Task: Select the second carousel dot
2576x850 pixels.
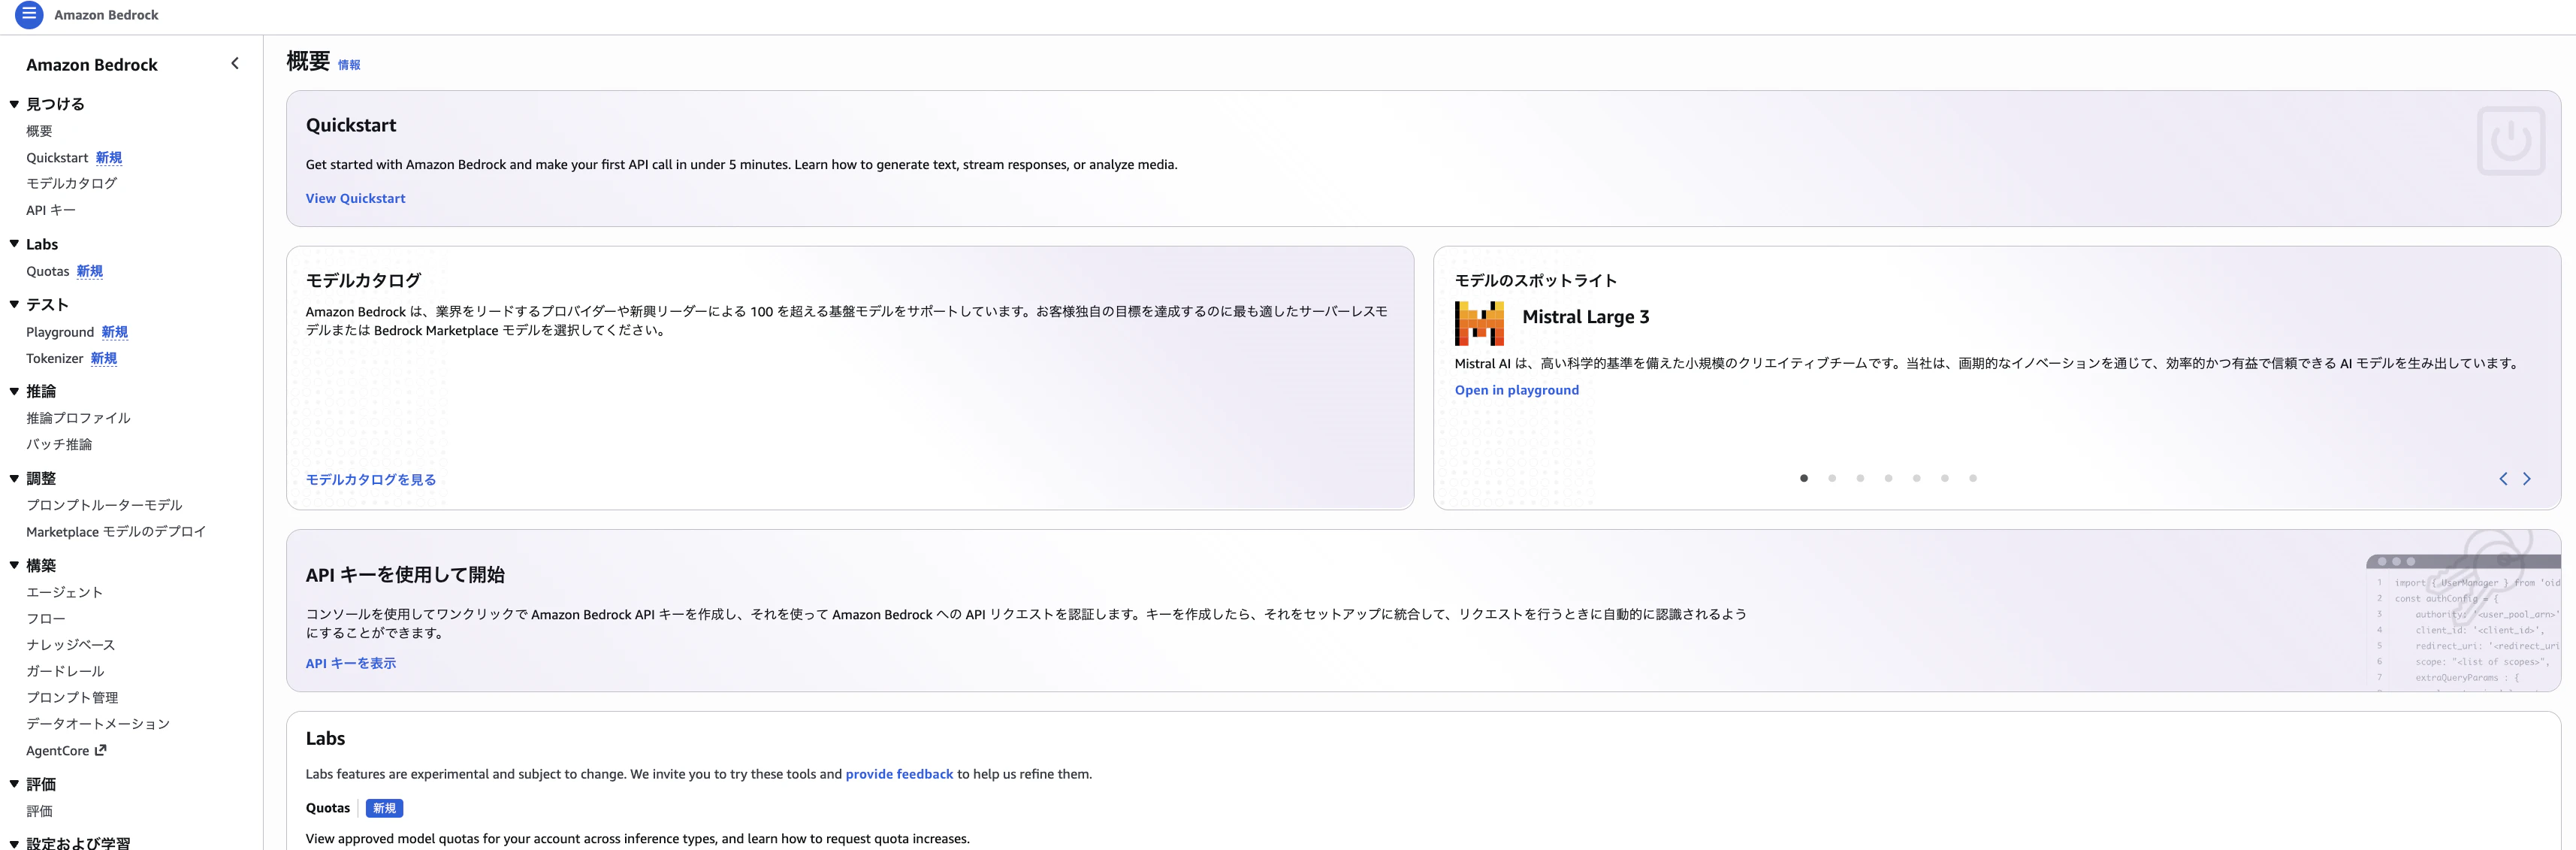Action: 1832,478
